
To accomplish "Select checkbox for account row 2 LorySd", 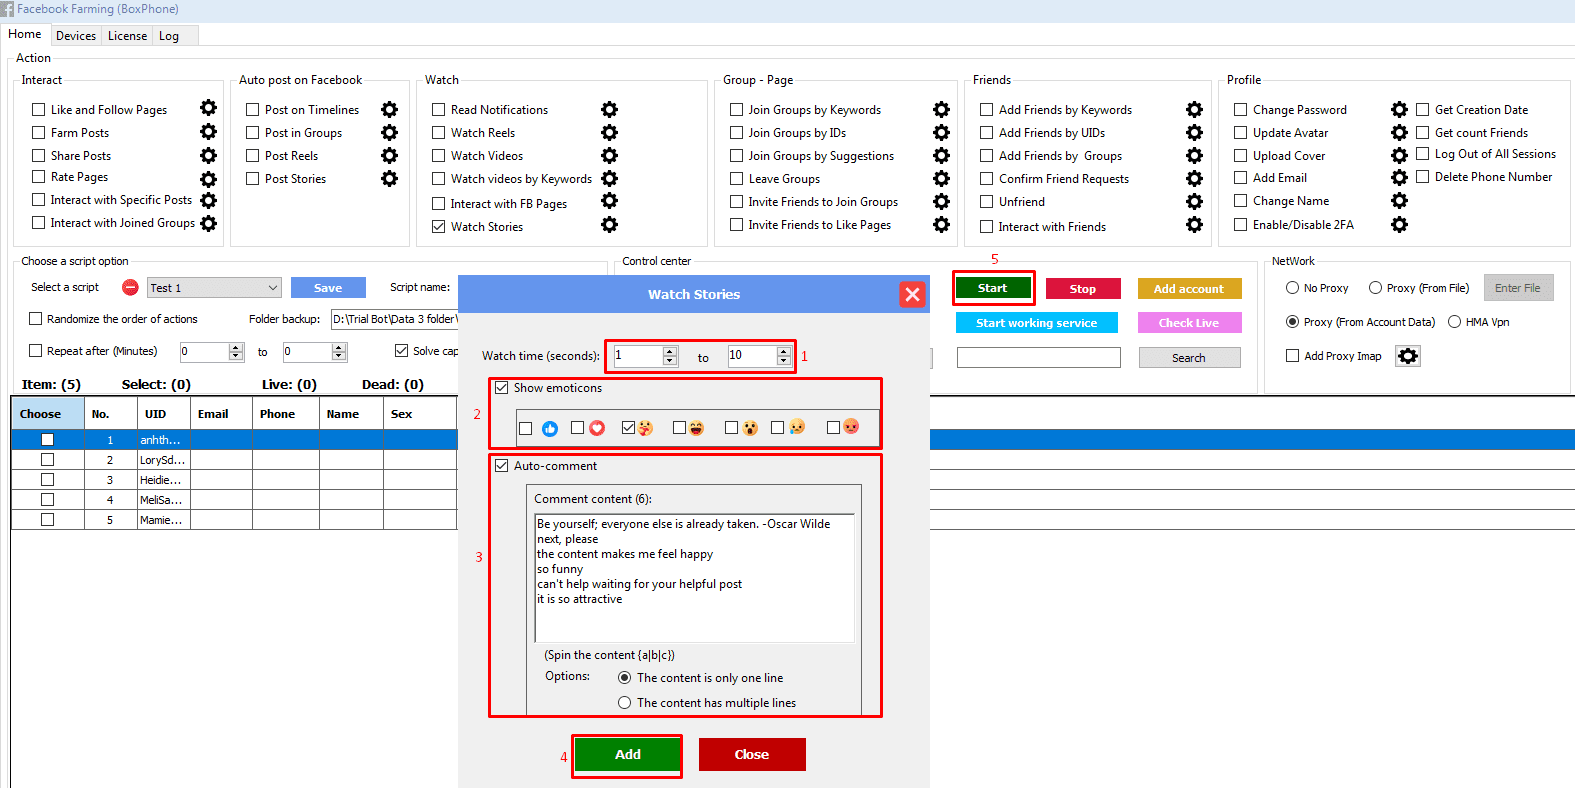I will [x=47, y=460].
